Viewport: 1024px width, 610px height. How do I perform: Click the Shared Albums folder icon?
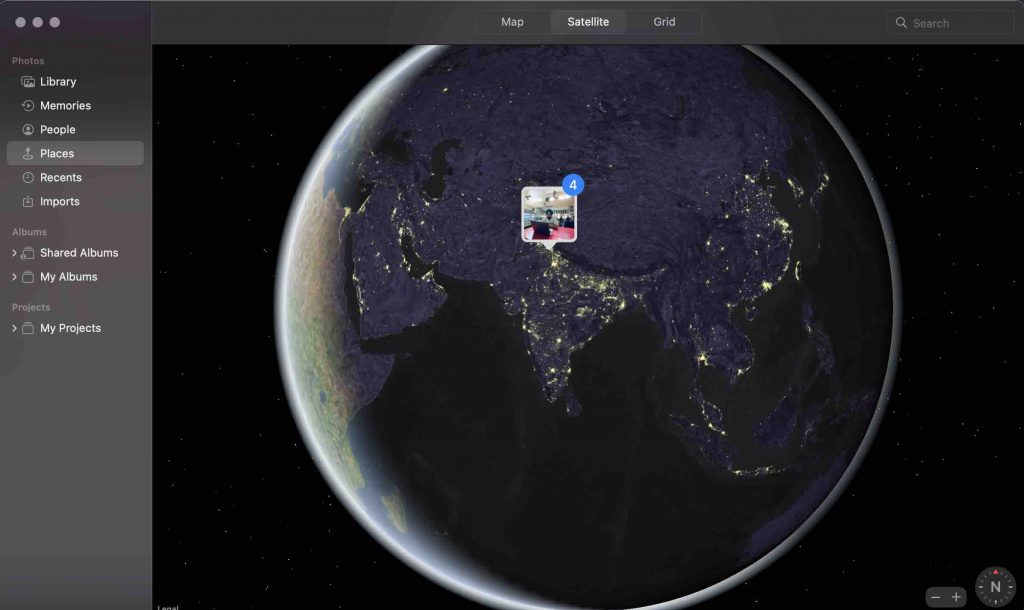pyautogui.click(x=28, y=254)
